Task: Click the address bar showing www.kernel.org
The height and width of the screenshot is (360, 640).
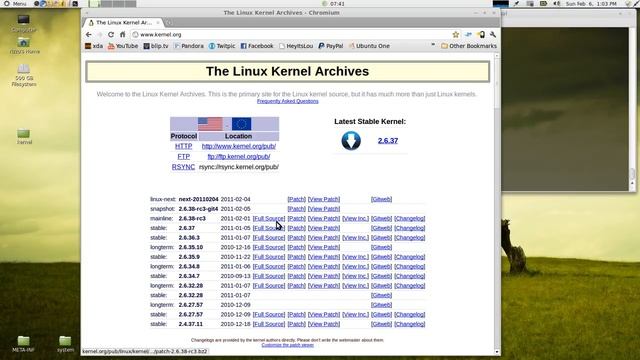Action: (x=291, y=35)
